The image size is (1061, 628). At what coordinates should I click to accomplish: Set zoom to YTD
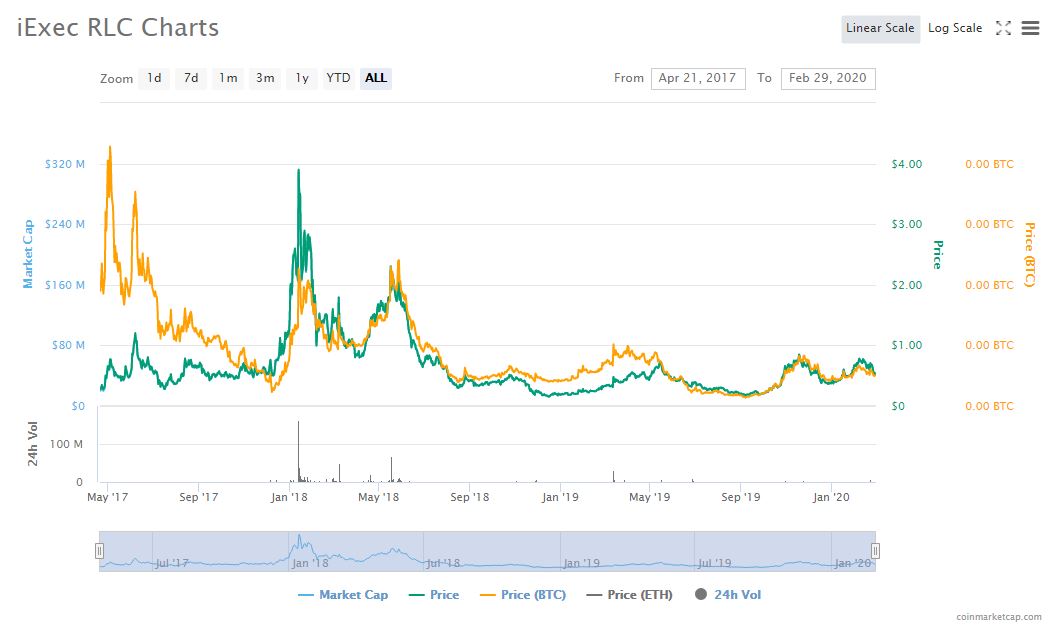point(338,78)
